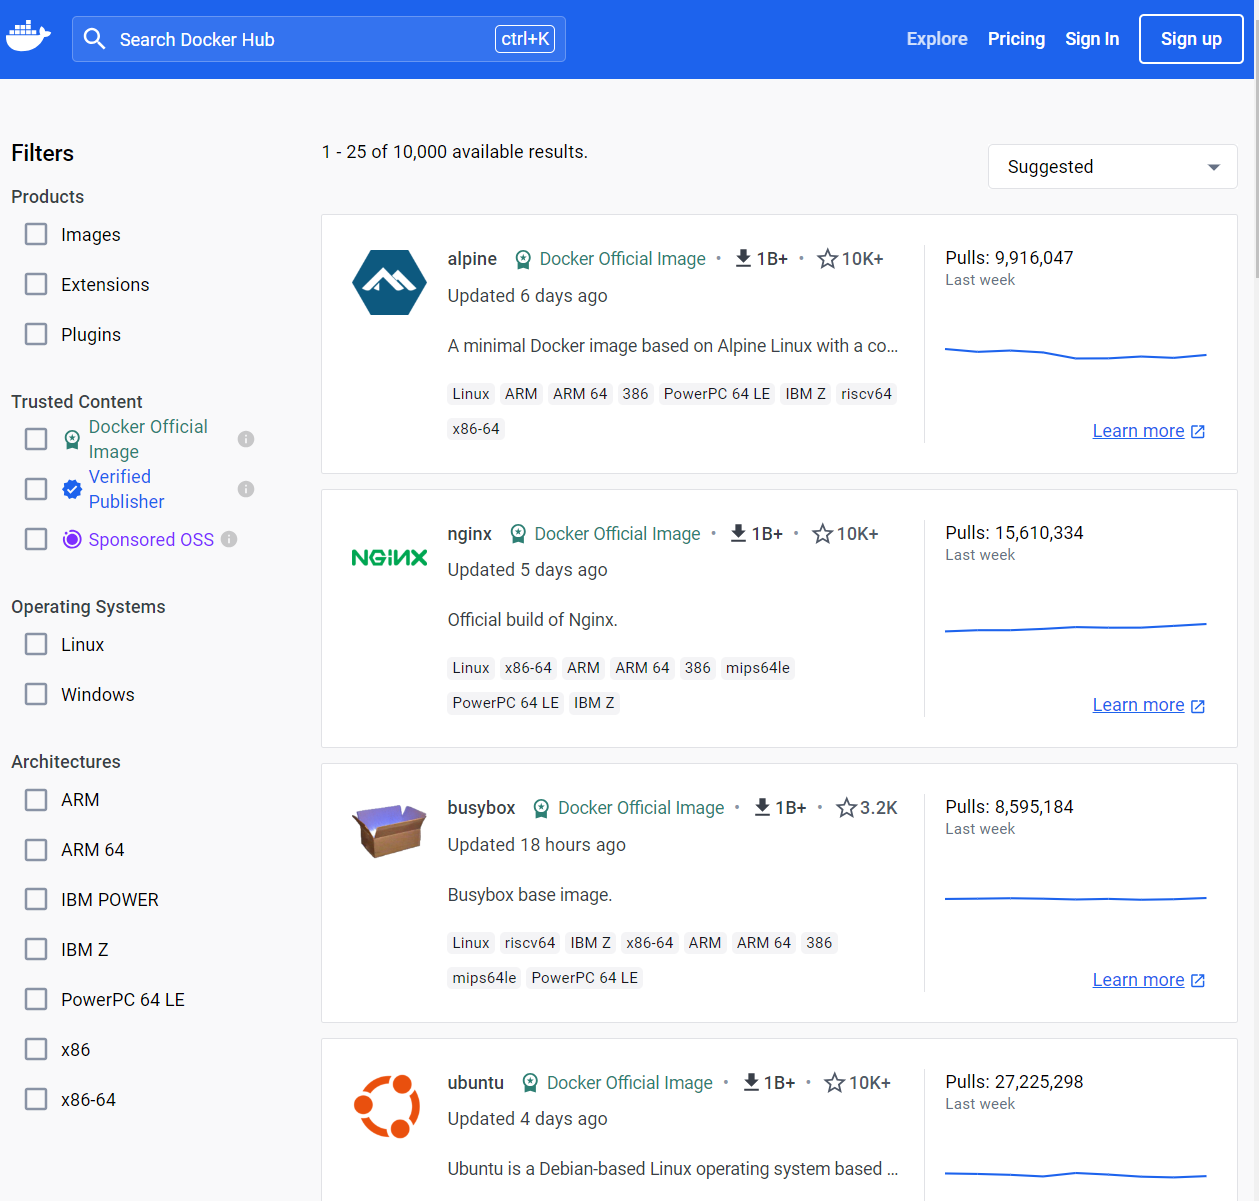Screen dimensions: 1259x1201
Task: Click the alpine star icon
Action: 828,259
